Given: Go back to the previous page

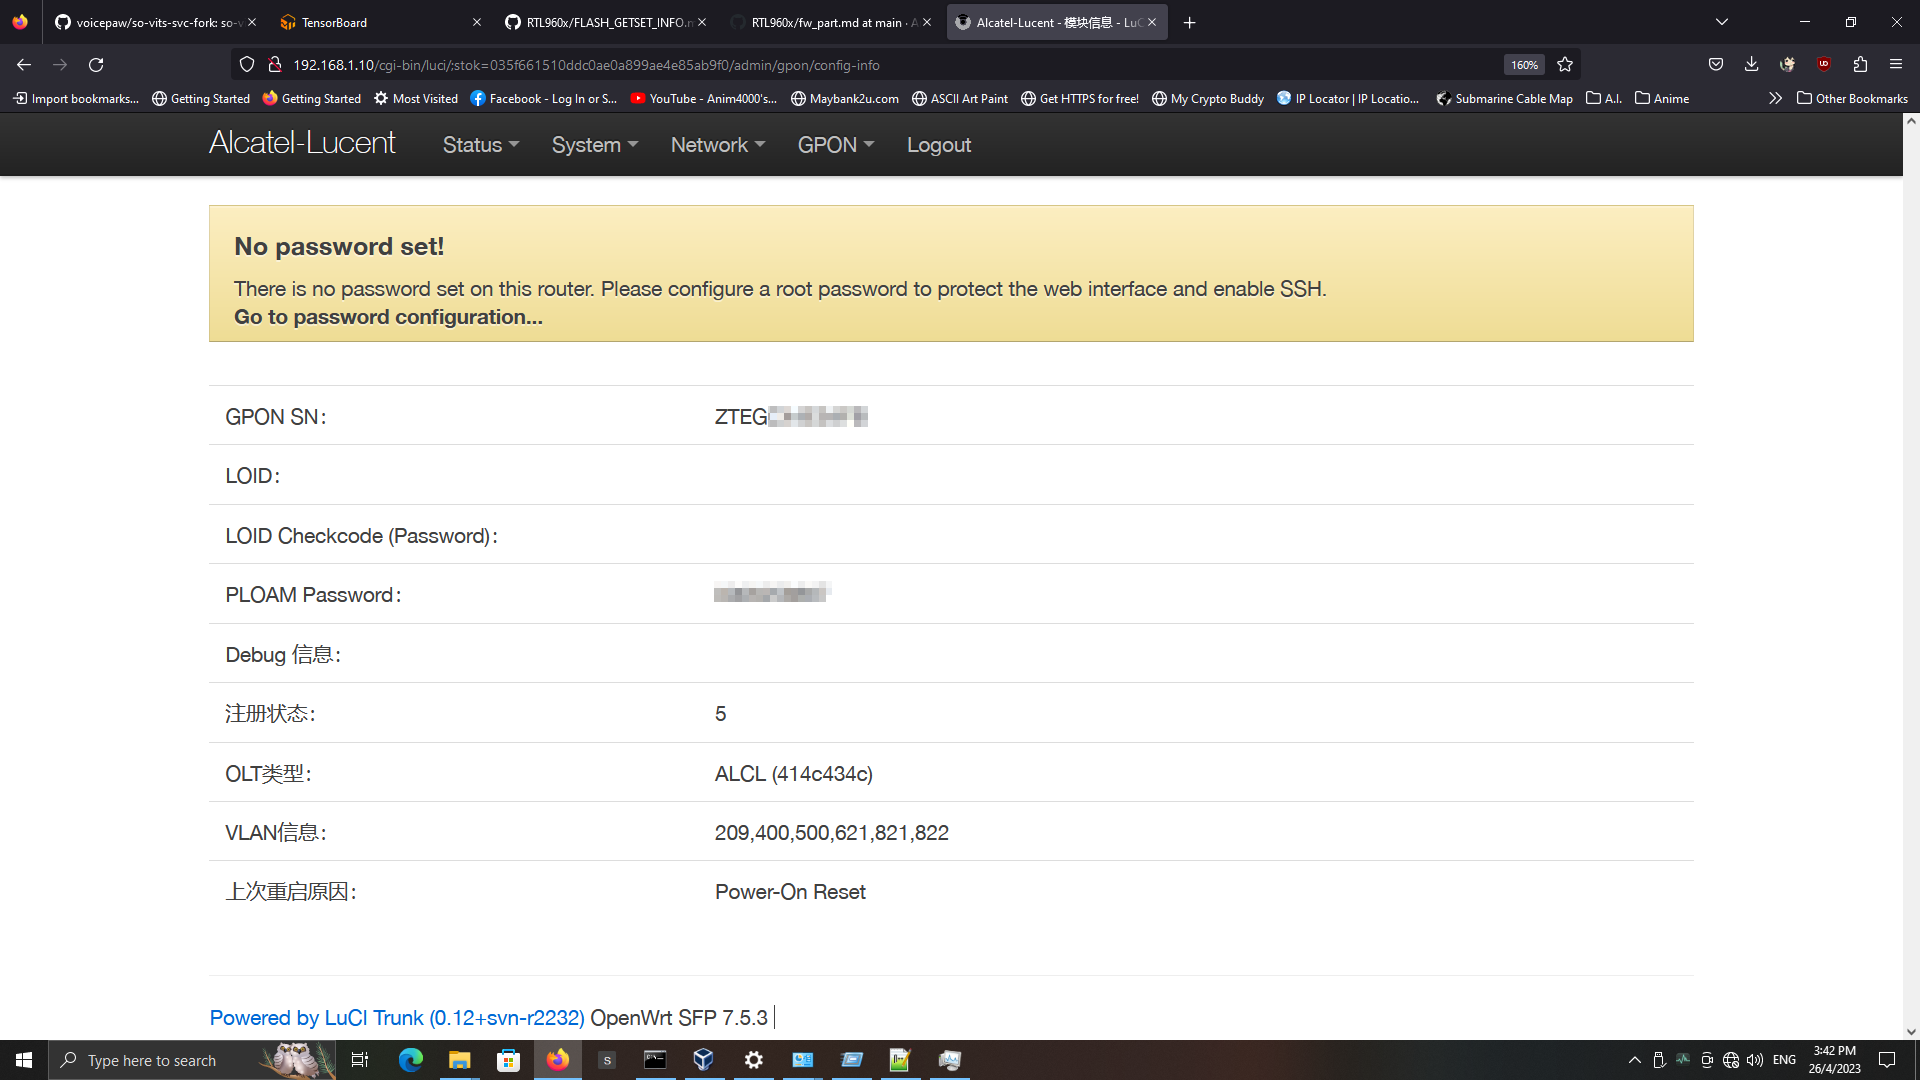Looking at the screenshot, I should [24, 65].
